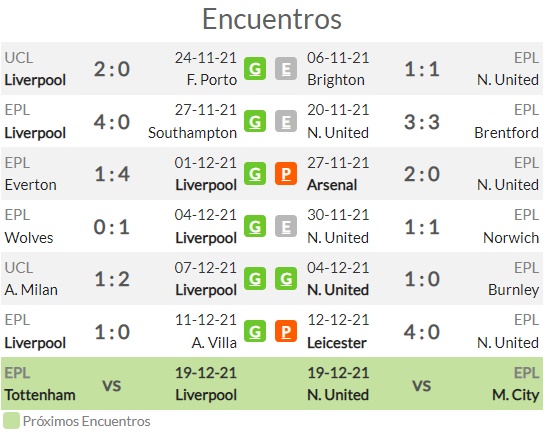This screenshot has height=433, width=545.
Task: Click green G badge for Wolves vs Liverpool
Action: pyautogui.click(x=255, y=226)
